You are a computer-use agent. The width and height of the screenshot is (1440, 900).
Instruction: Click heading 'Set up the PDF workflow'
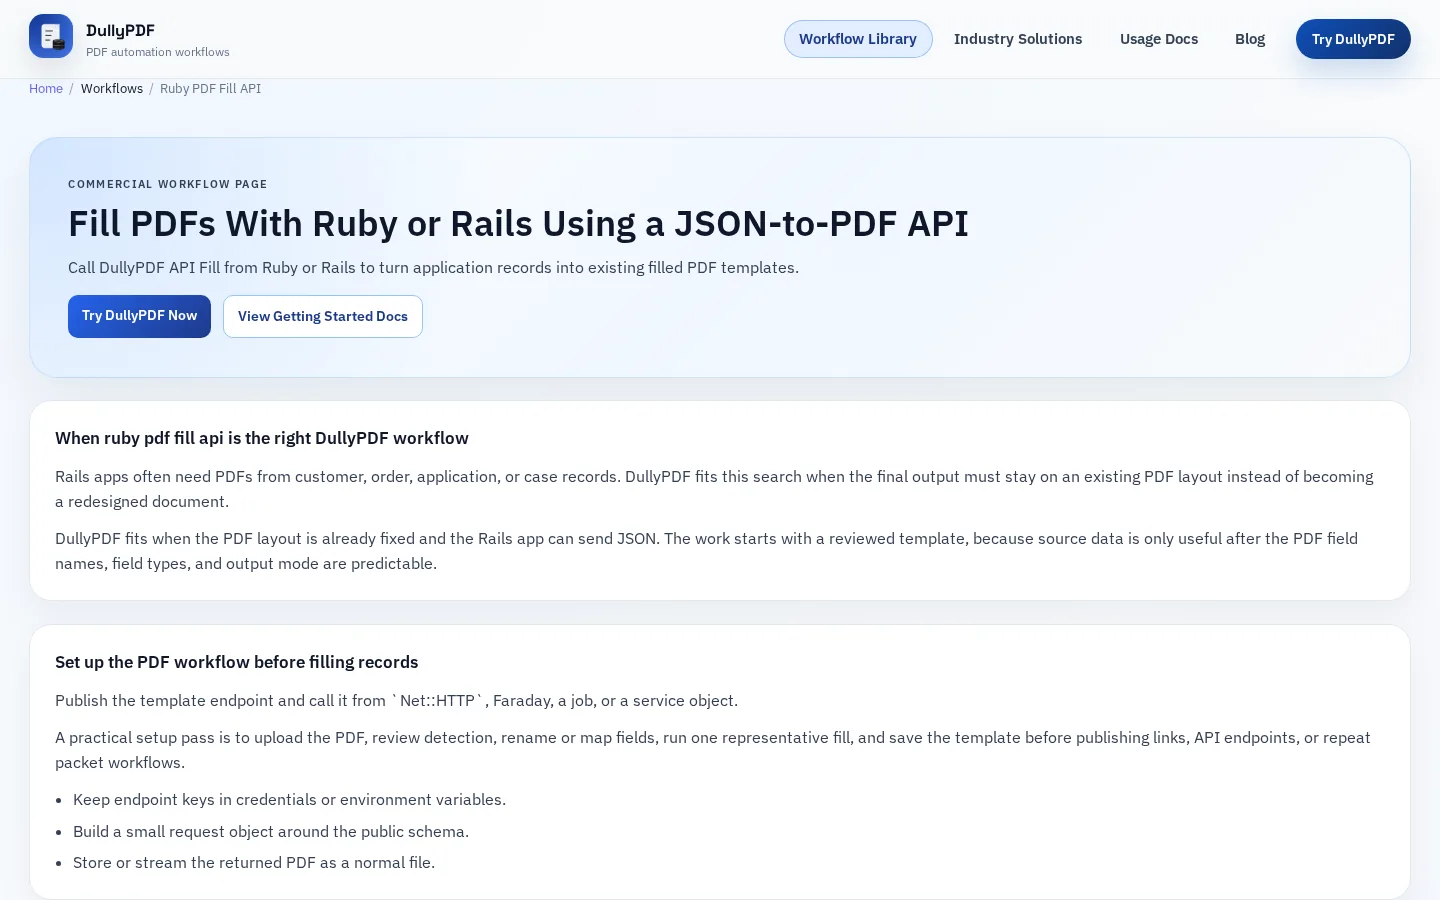pos(237,662)
